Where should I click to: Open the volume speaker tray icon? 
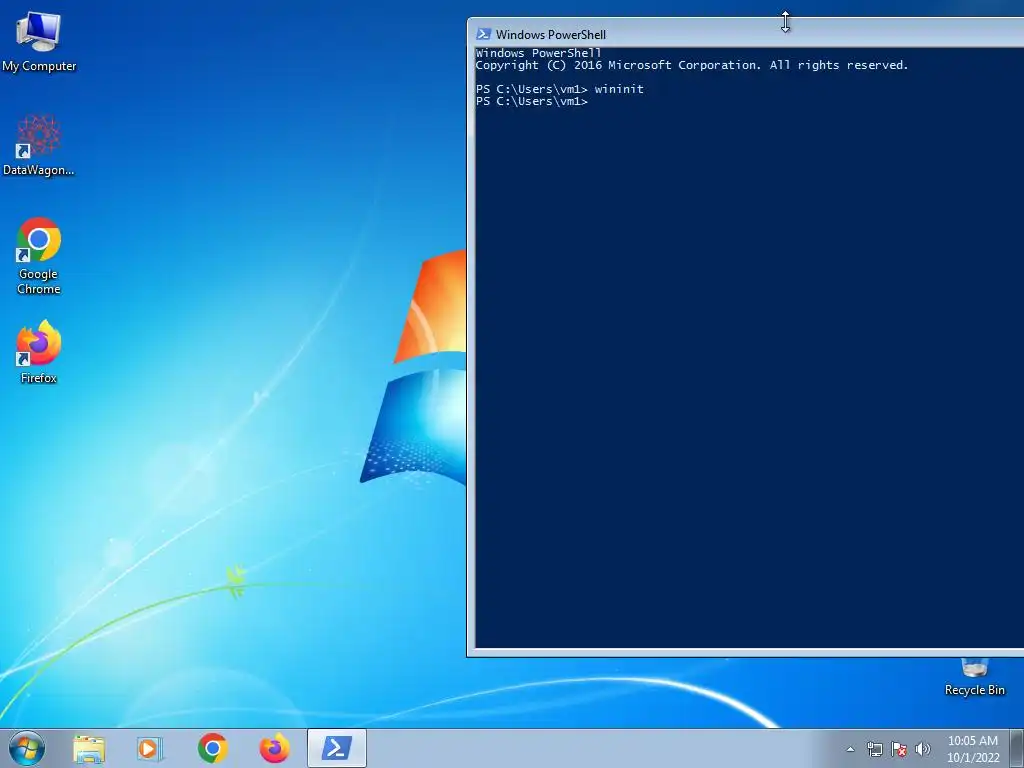tap(923, 749)
